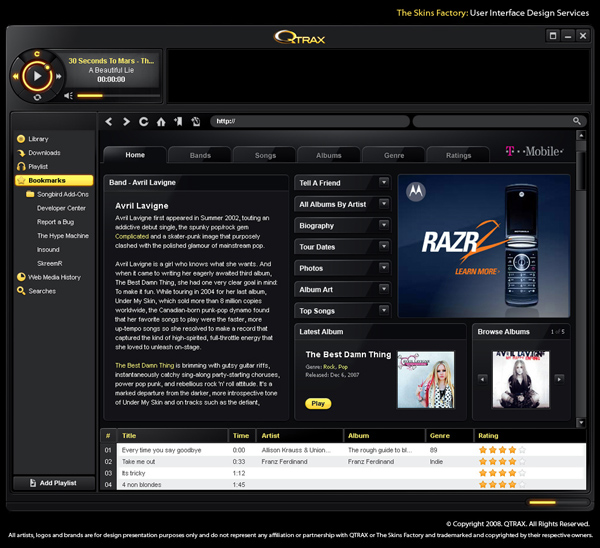Viewport: 600px width, 548px height.
Task: Click the Pop genre link
Action: pos(343,367)
